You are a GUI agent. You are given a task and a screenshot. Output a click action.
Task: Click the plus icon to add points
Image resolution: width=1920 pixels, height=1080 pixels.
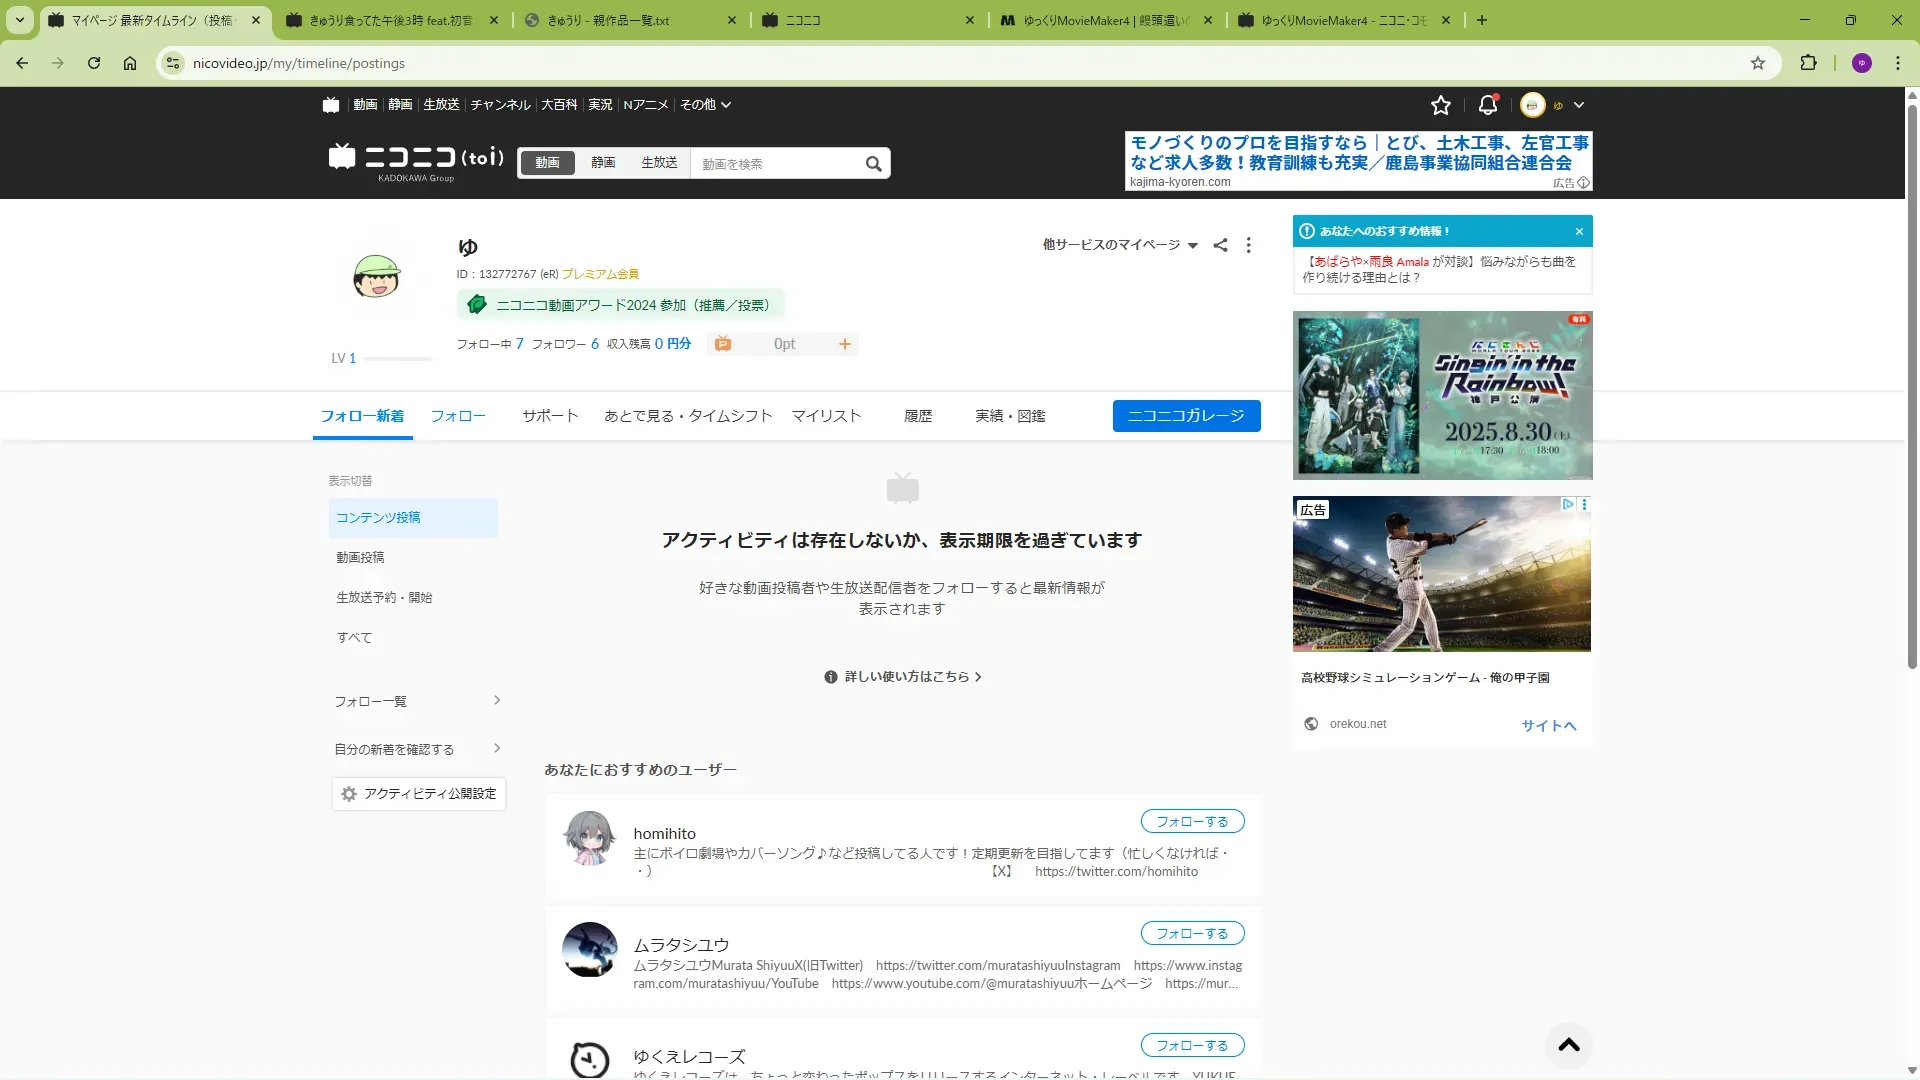pyautogui.click(x=845, y=344)
